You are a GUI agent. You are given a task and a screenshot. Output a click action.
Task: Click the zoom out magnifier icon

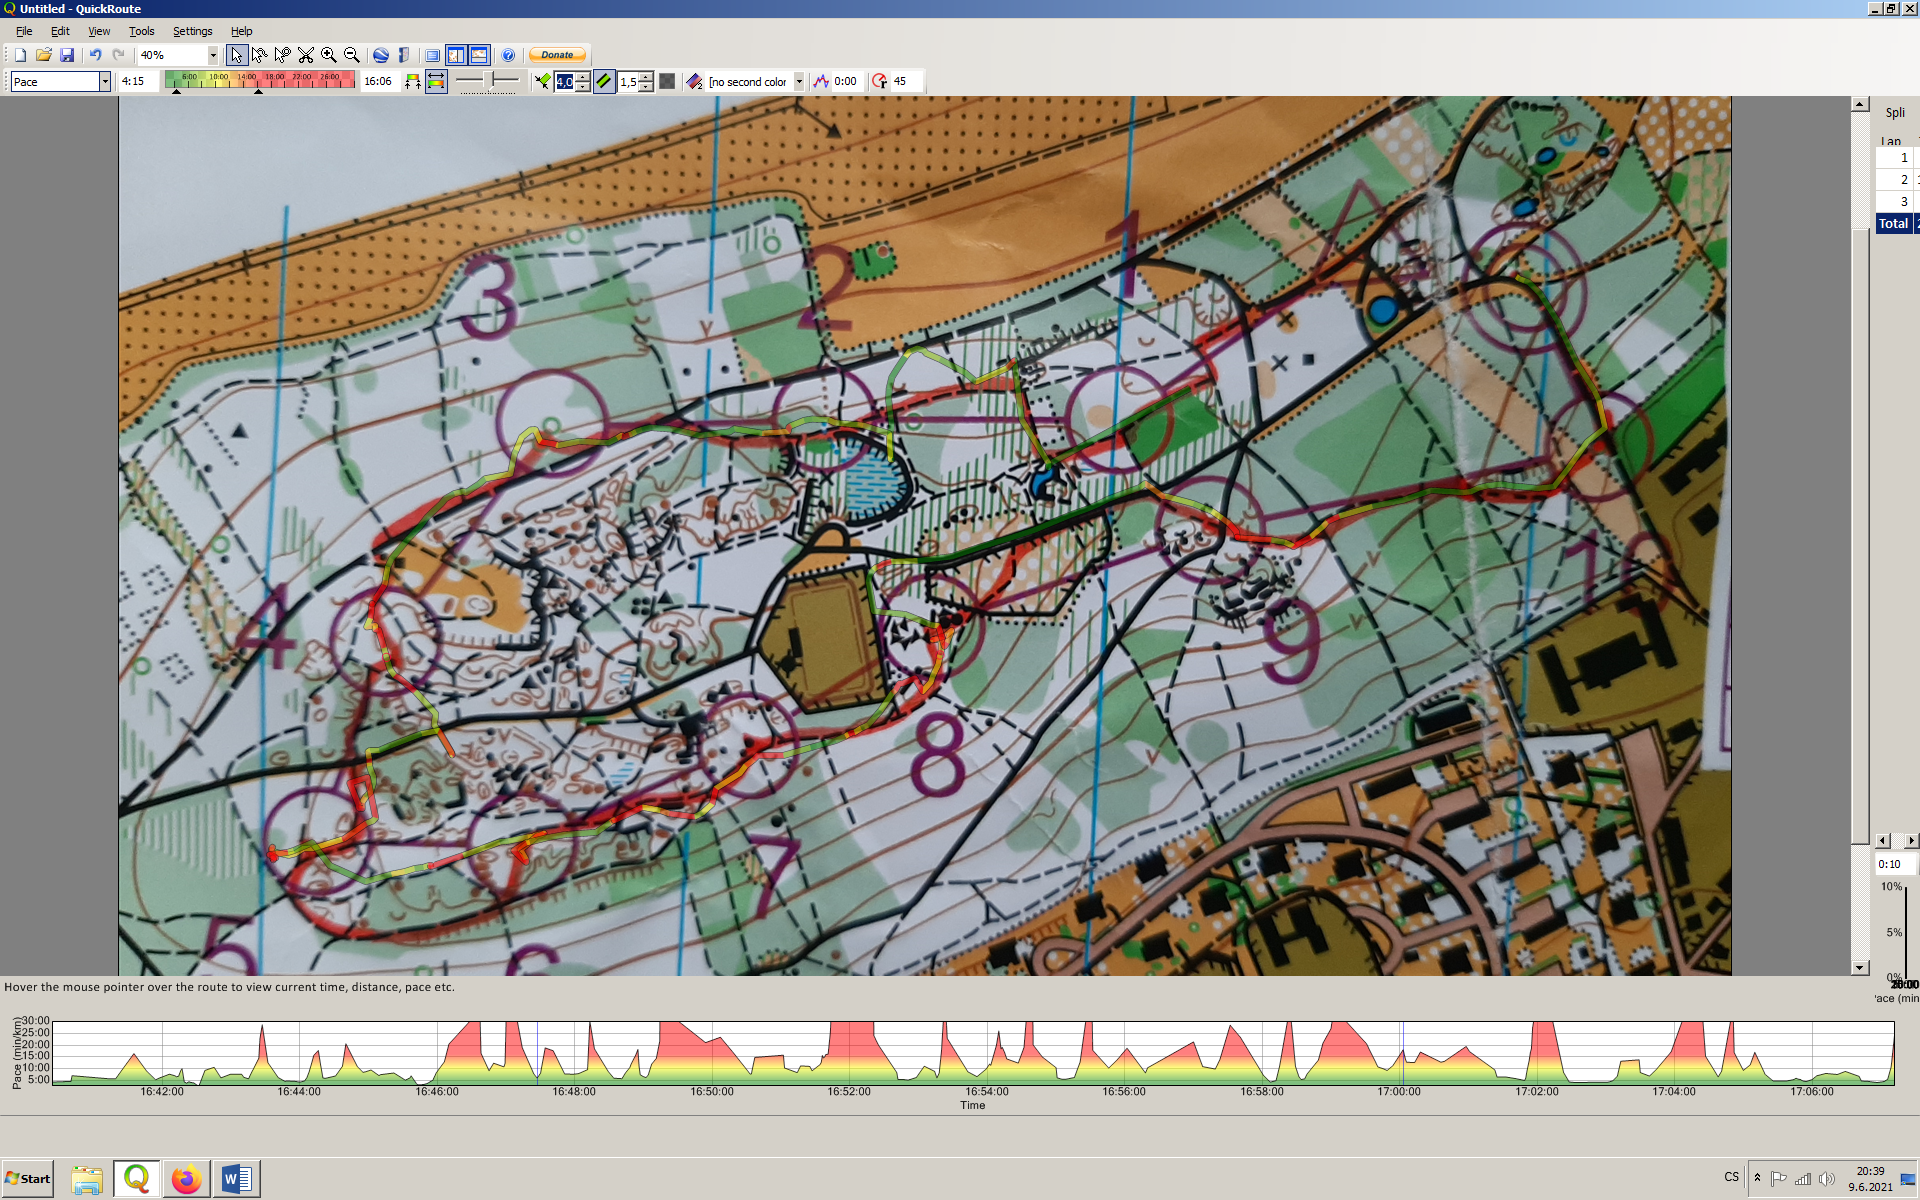coord(351,55)
